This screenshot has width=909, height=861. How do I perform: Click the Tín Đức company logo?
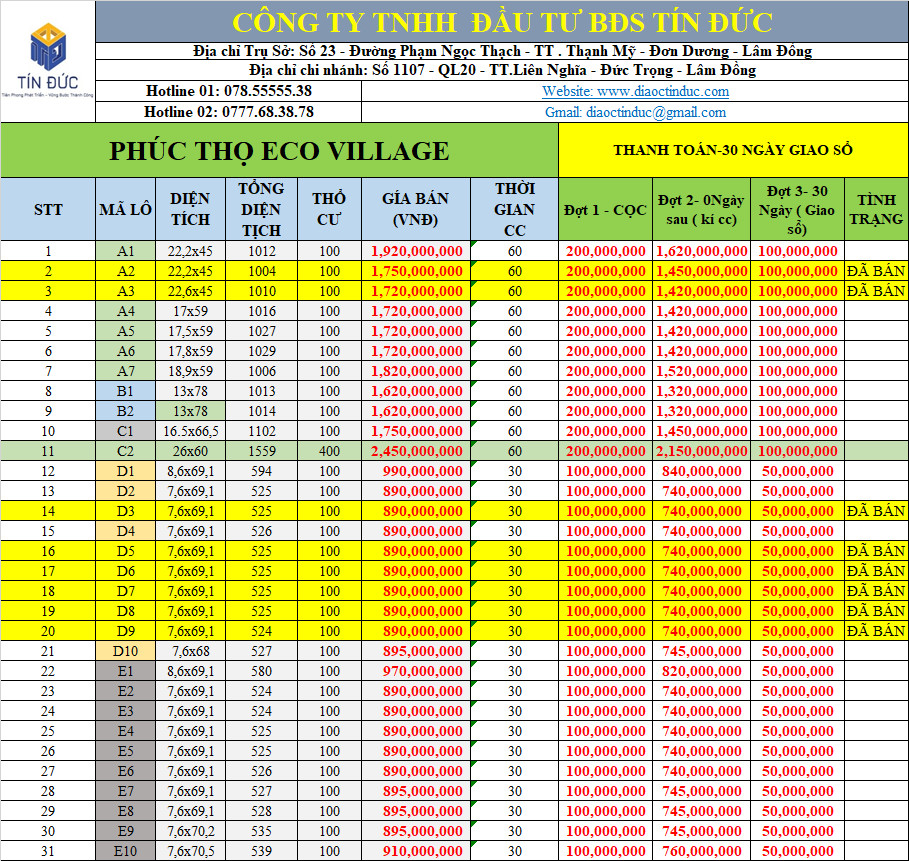48,60
